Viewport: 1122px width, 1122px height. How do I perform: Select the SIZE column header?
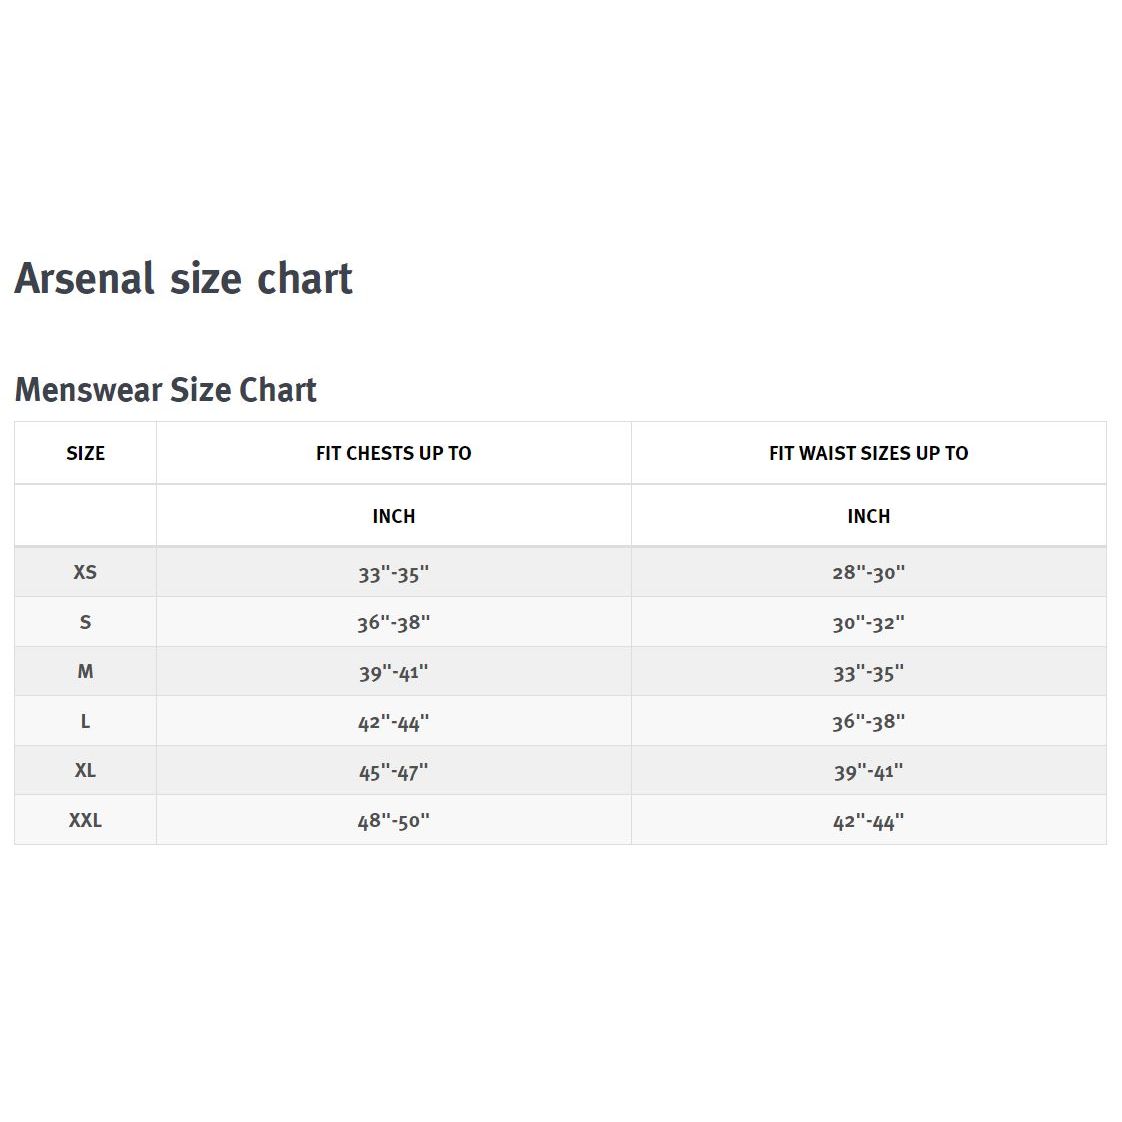point(85,453)
